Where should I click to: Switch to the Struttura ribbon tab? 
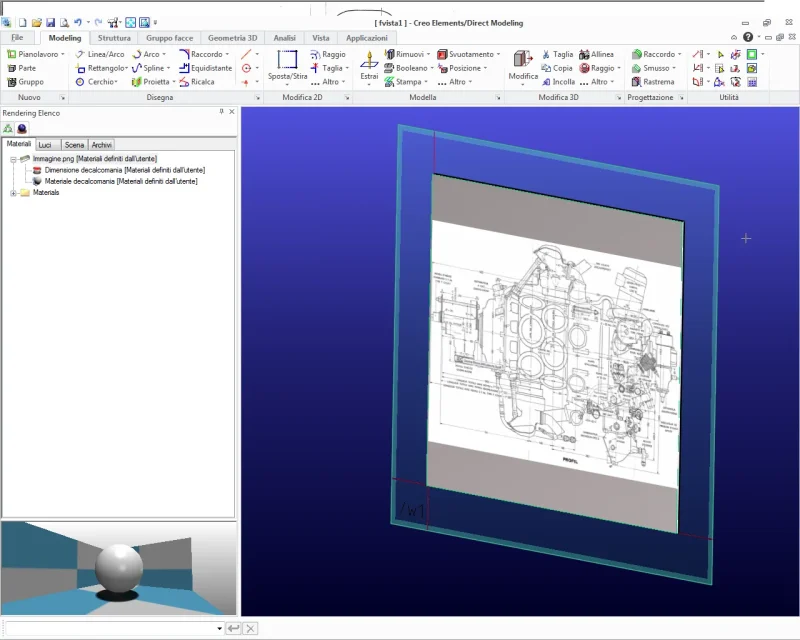[x=114, y=38]
